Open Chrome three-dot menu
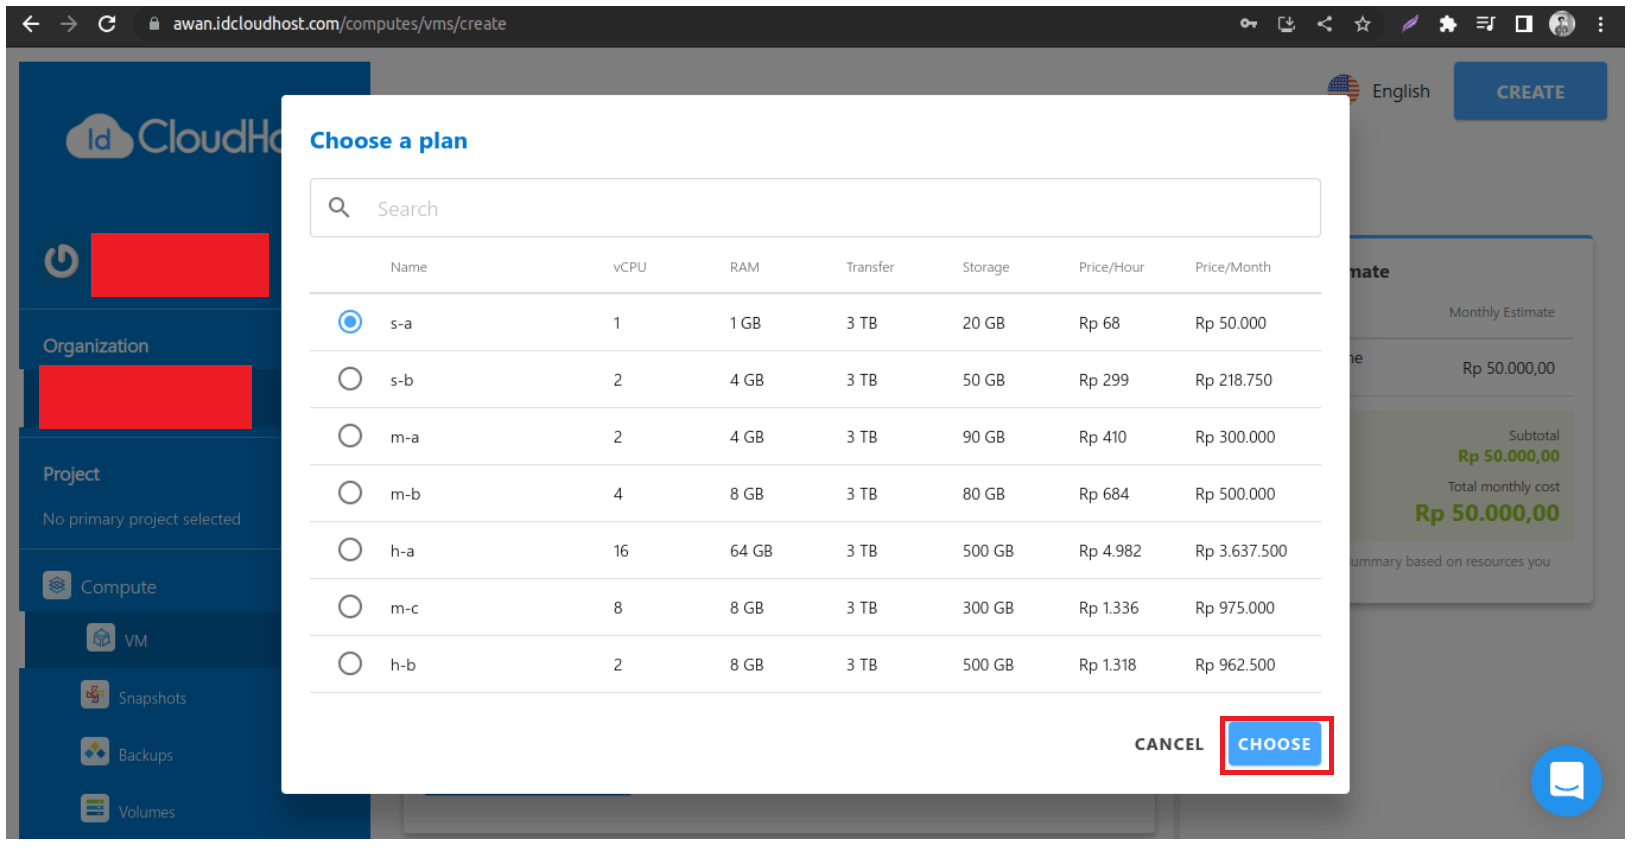 tap(1600, 24)
